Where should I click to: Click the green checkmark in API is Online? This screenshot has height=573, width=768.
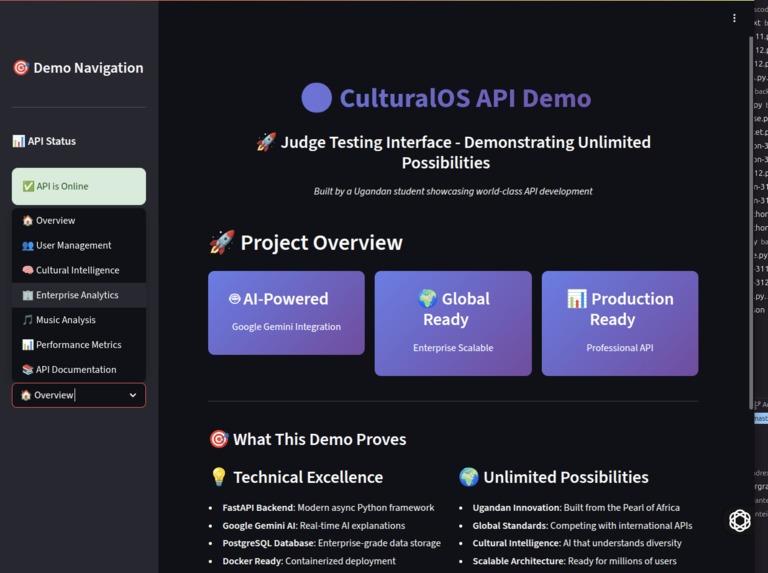[x=28, y=186]
